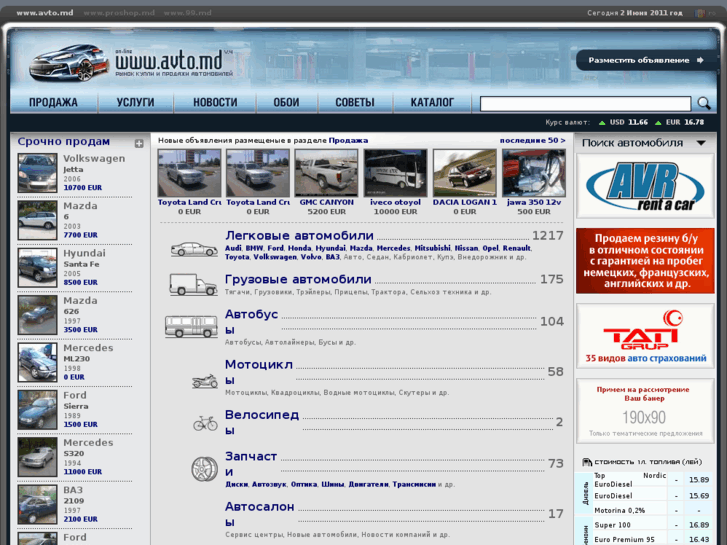The image size is (727, 545).
Task: Open the iveco otoyol bus thumbnail
Action: pyautogui.click(x=395, y=173)
